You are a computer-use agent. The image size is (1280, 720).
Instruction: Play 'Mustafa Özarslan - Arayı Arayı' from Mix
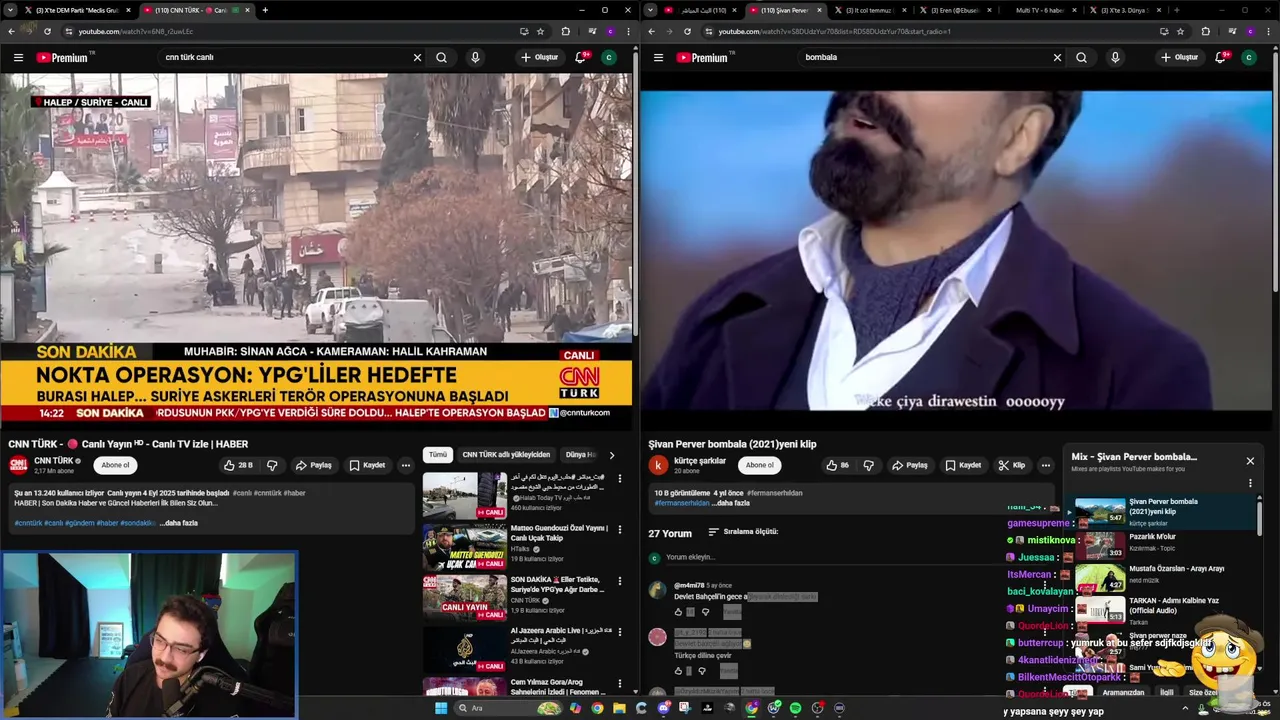[x=1160, y=575]
